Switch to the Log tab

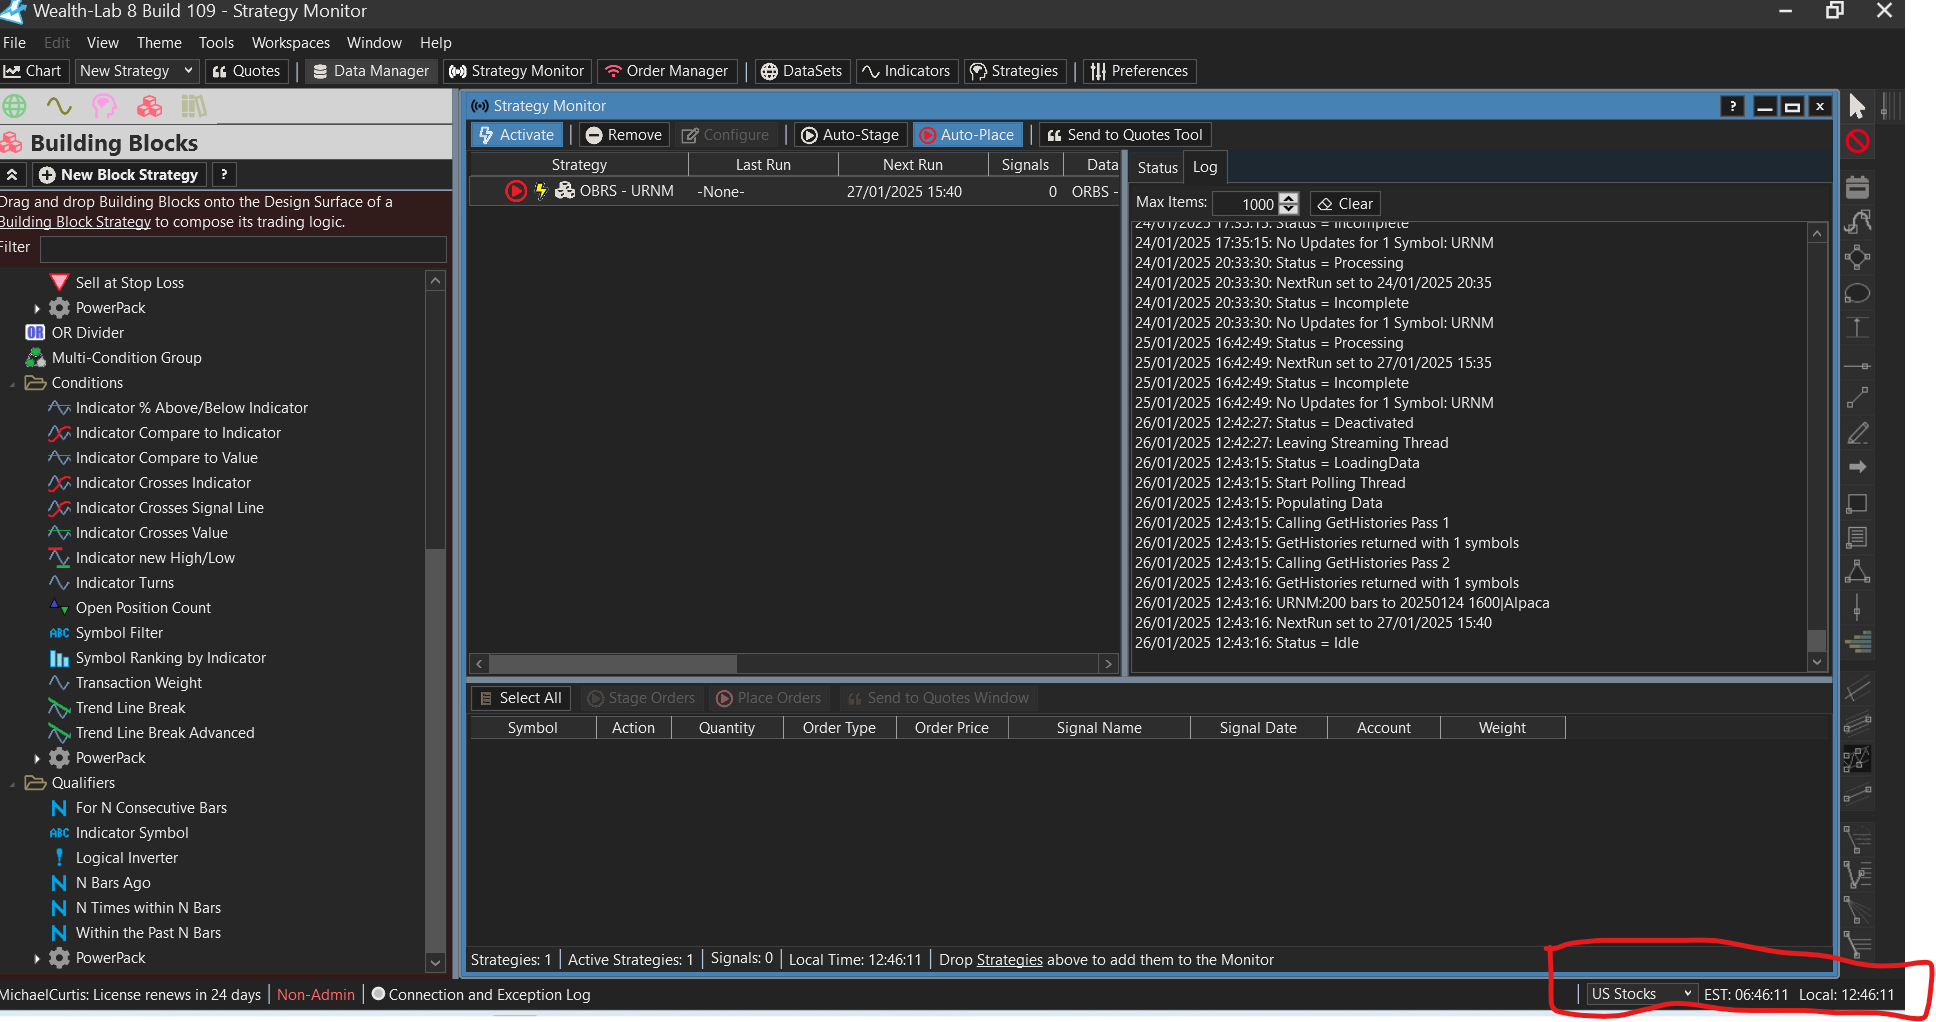pyautogui.click(x=1205, y=167)
